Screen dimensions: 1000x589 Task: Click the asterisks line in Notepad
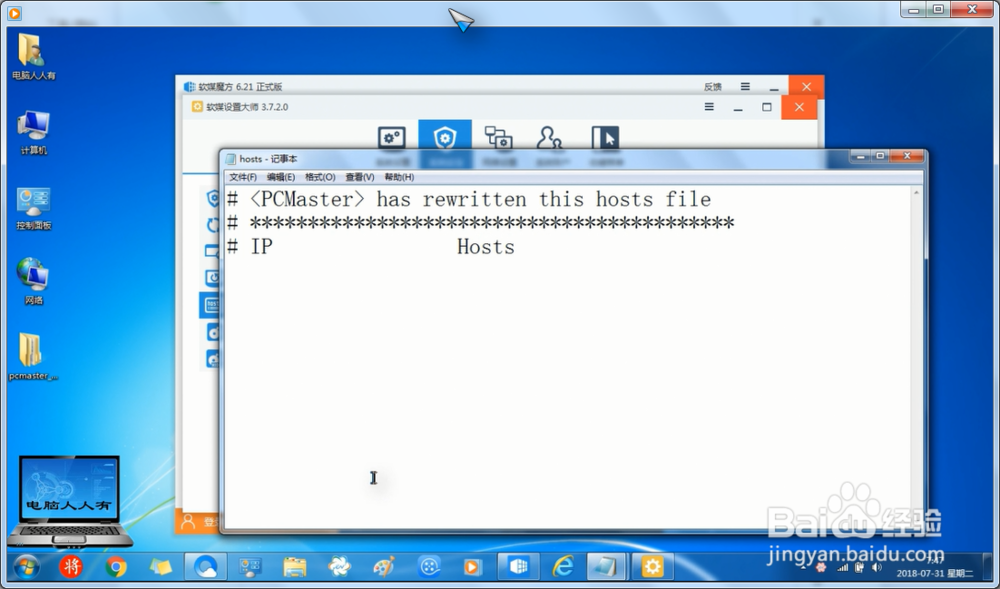click(x=481, y=223)
